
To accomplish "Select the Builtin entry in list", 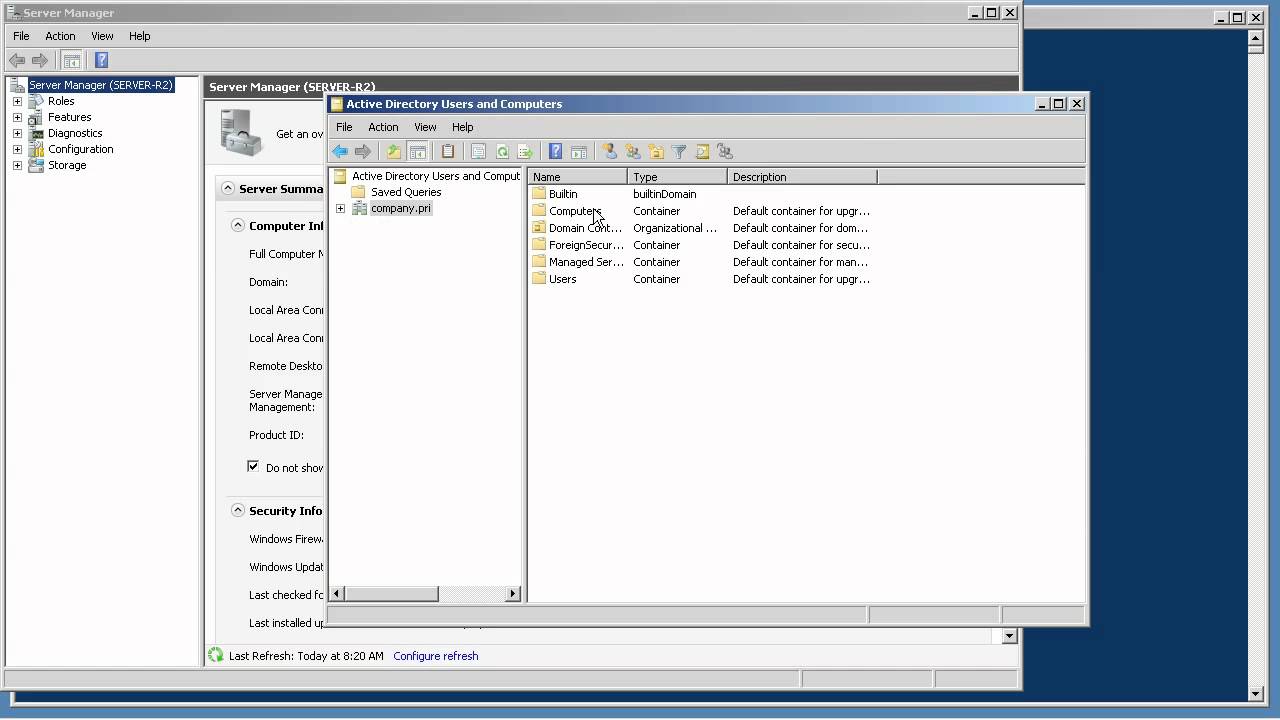I will [x=563, y=194].
